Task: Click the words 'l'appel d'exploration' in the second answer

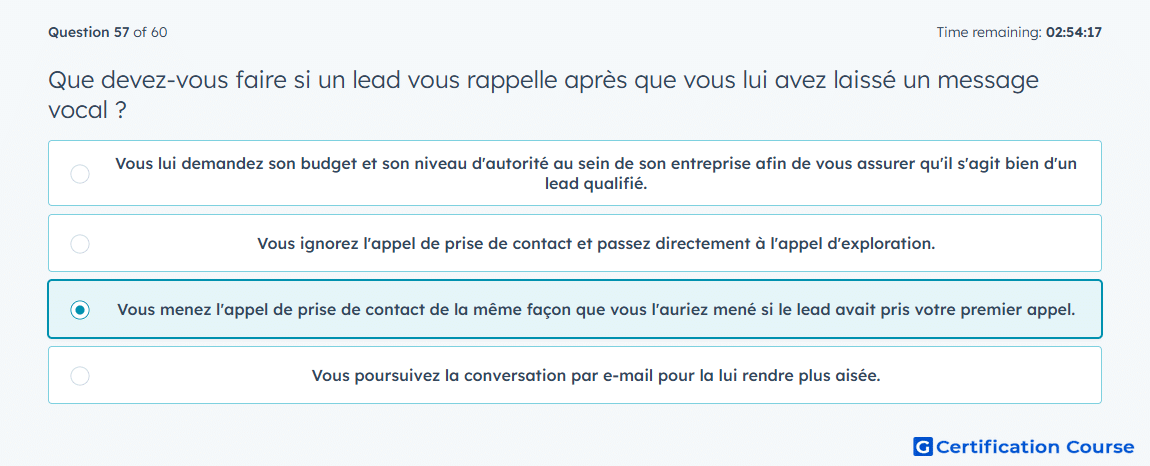Action: 851,244
